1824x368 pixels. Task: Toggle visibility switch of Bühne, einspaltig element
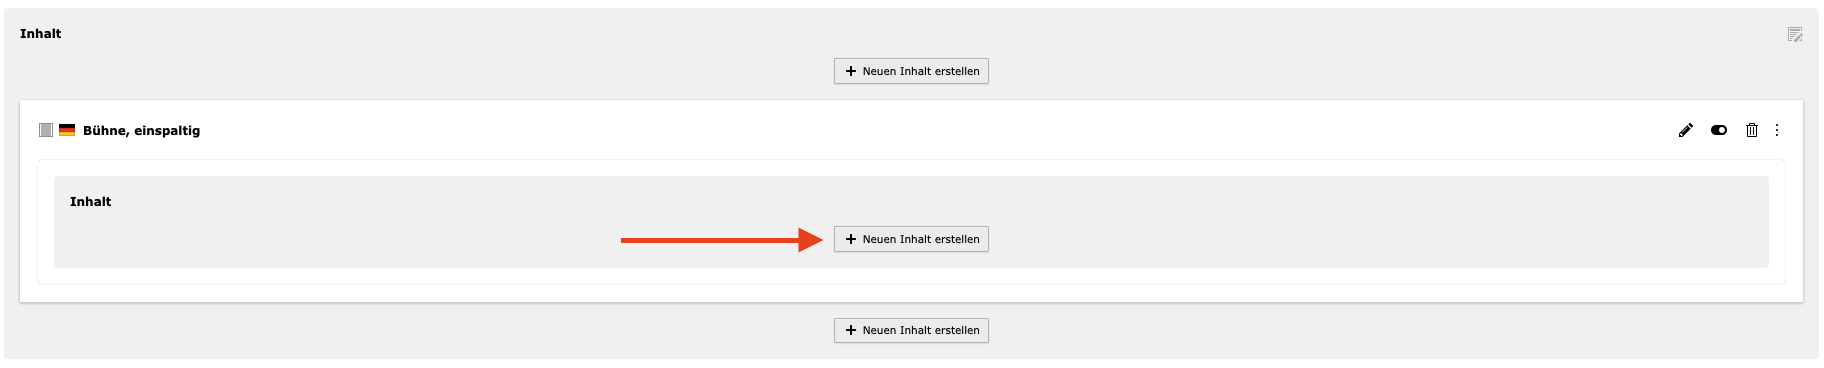pos(1719,130)
